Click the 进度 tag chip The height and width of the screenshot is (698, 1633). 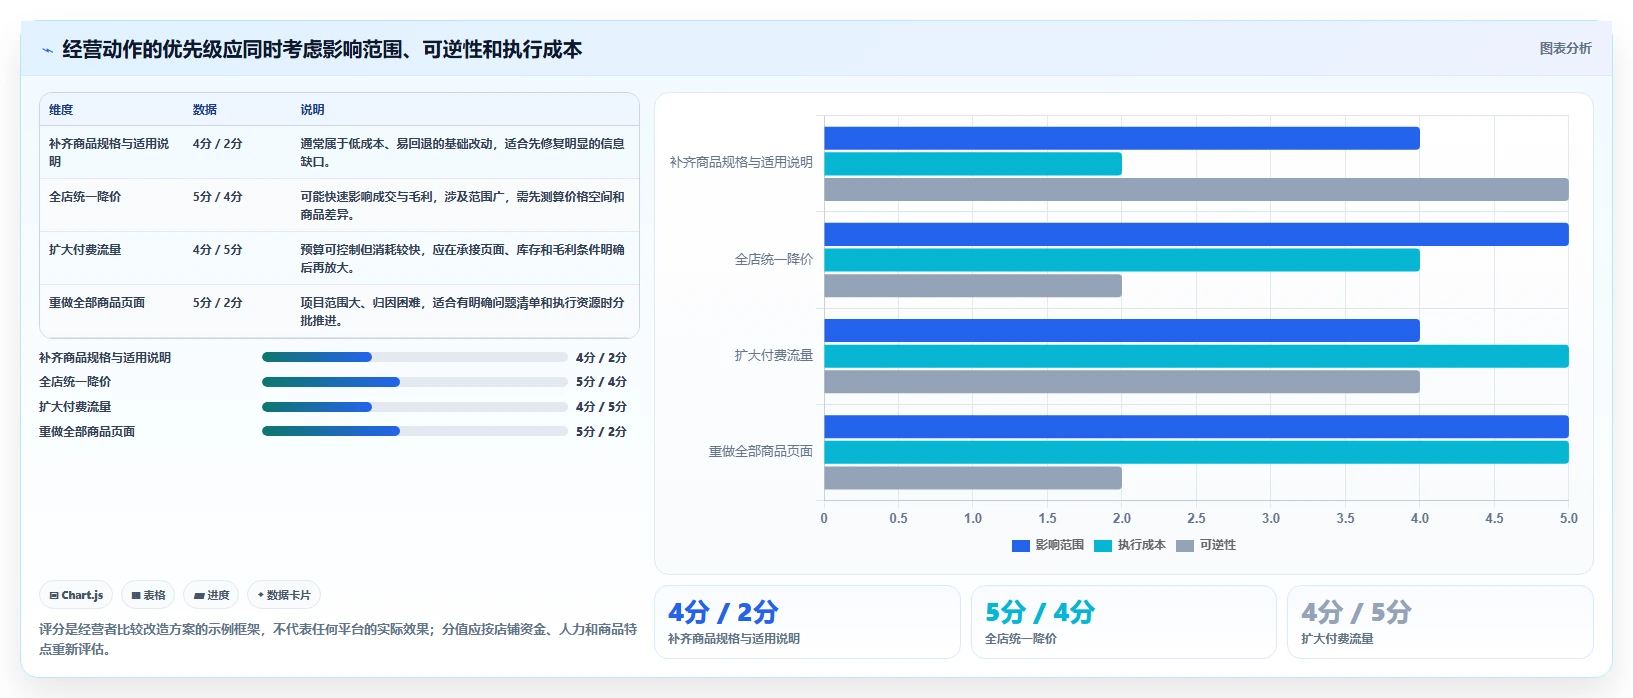pos(211,595)
